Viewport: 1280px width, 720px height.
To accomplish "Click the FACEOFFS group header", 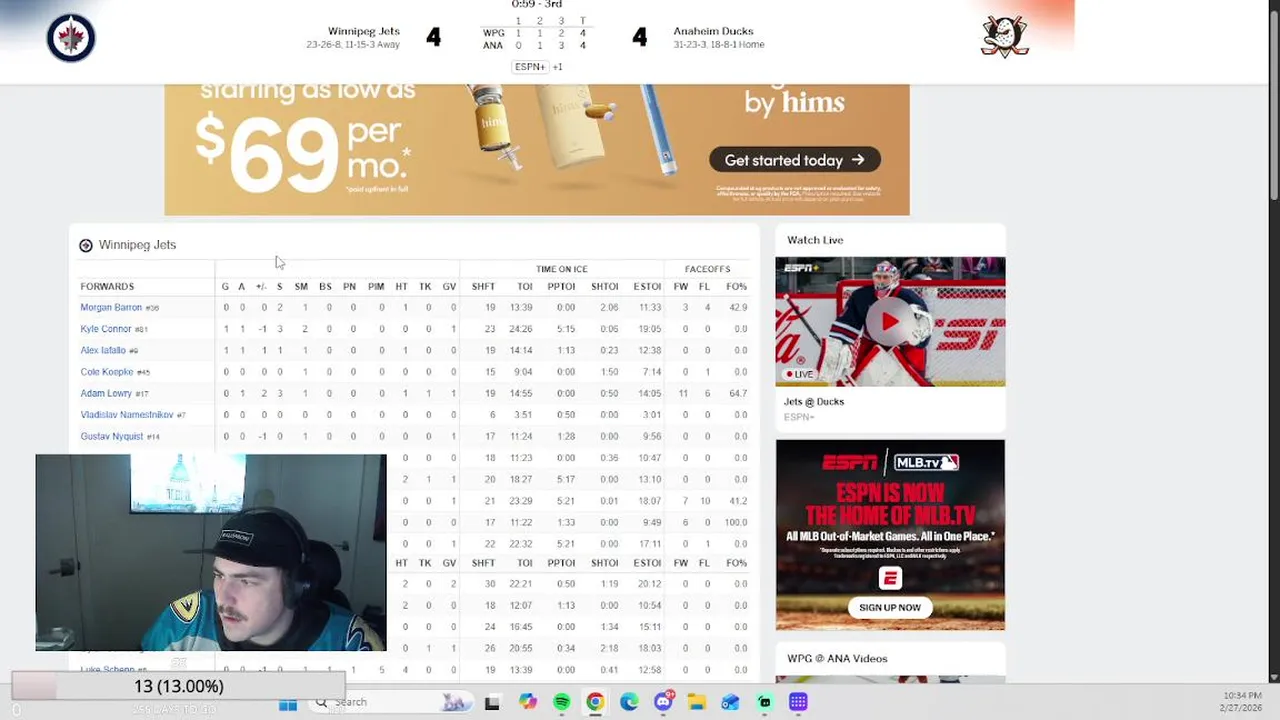I will (x=707, y=269).
